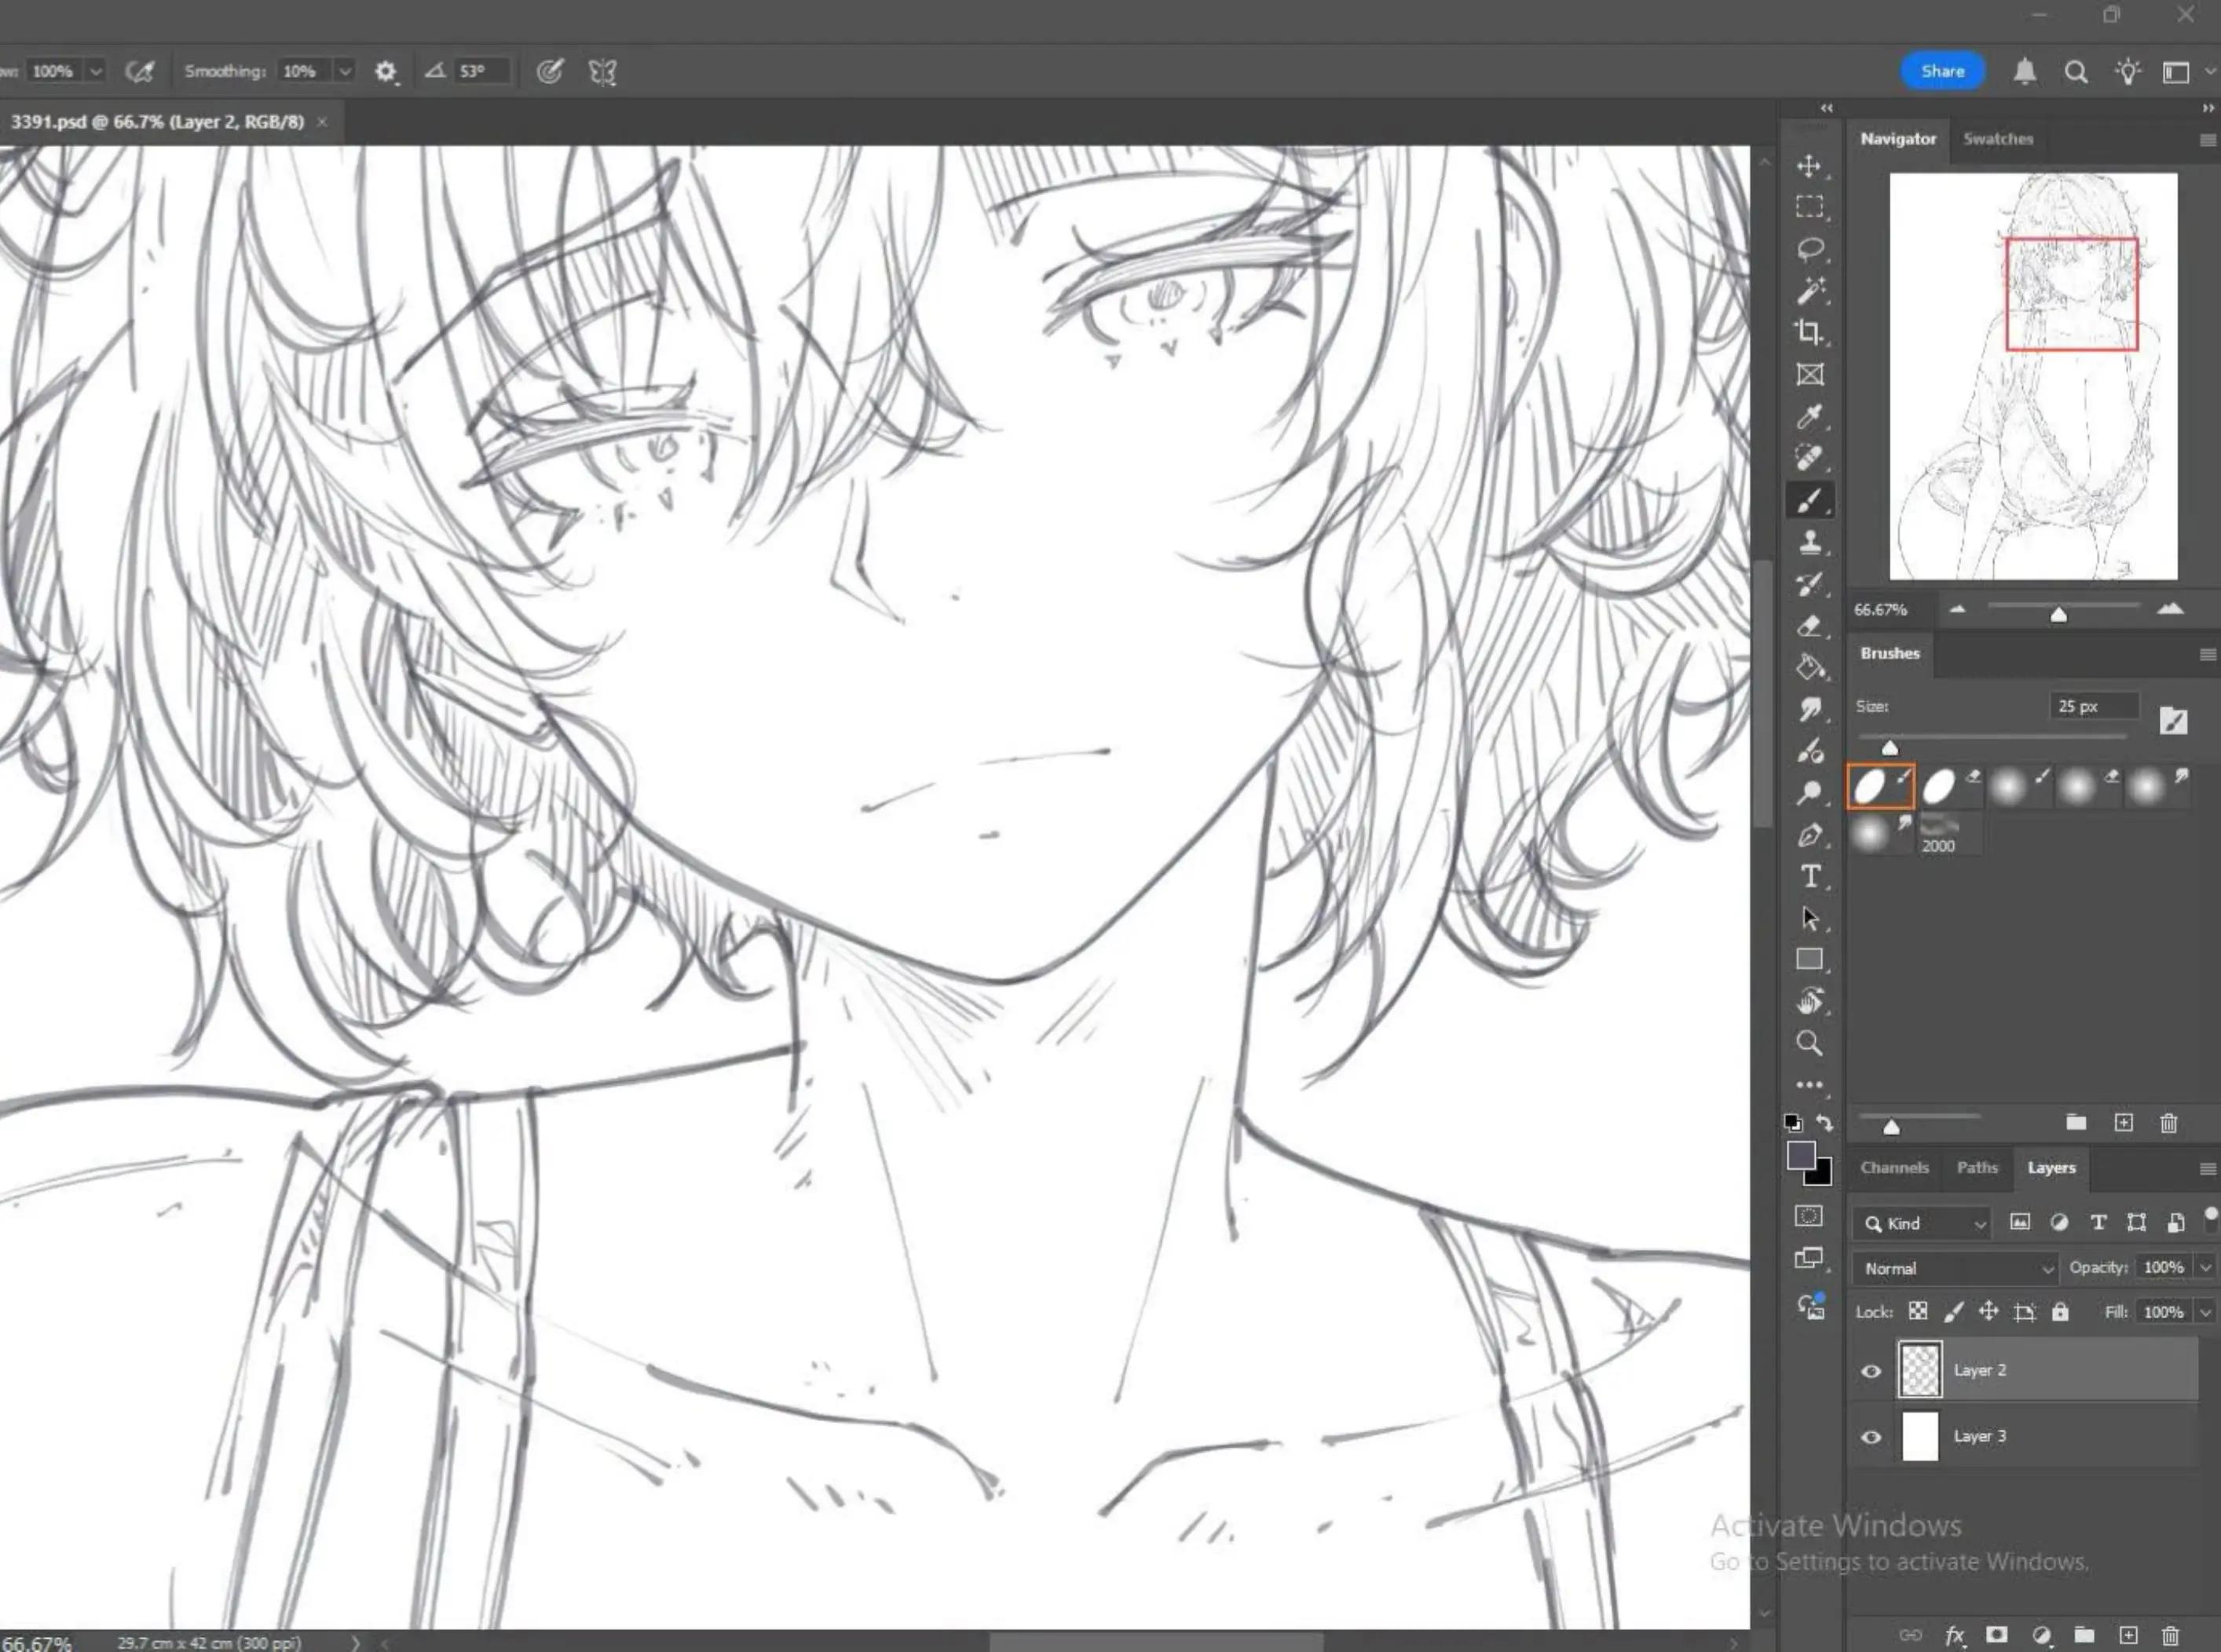
Task: Open the Normal blend mode dropdown
Action: point(1955,1268)
